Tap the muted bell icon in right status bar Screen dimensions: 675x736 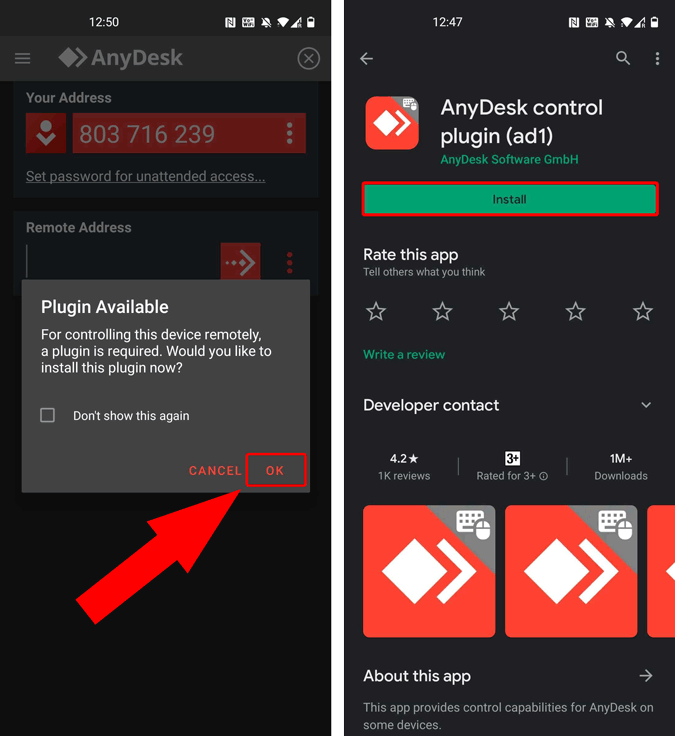pos(610,22)
